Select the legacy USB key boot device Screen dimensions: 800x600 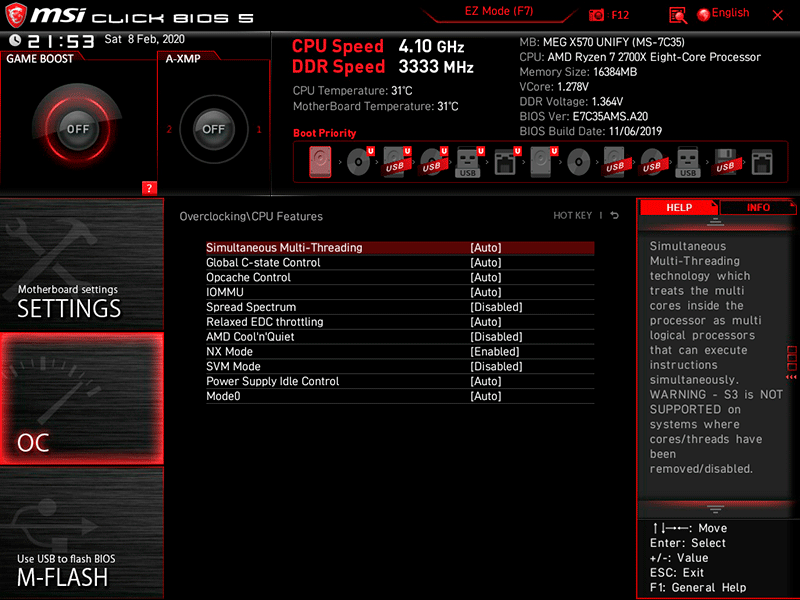click(688, 162)
